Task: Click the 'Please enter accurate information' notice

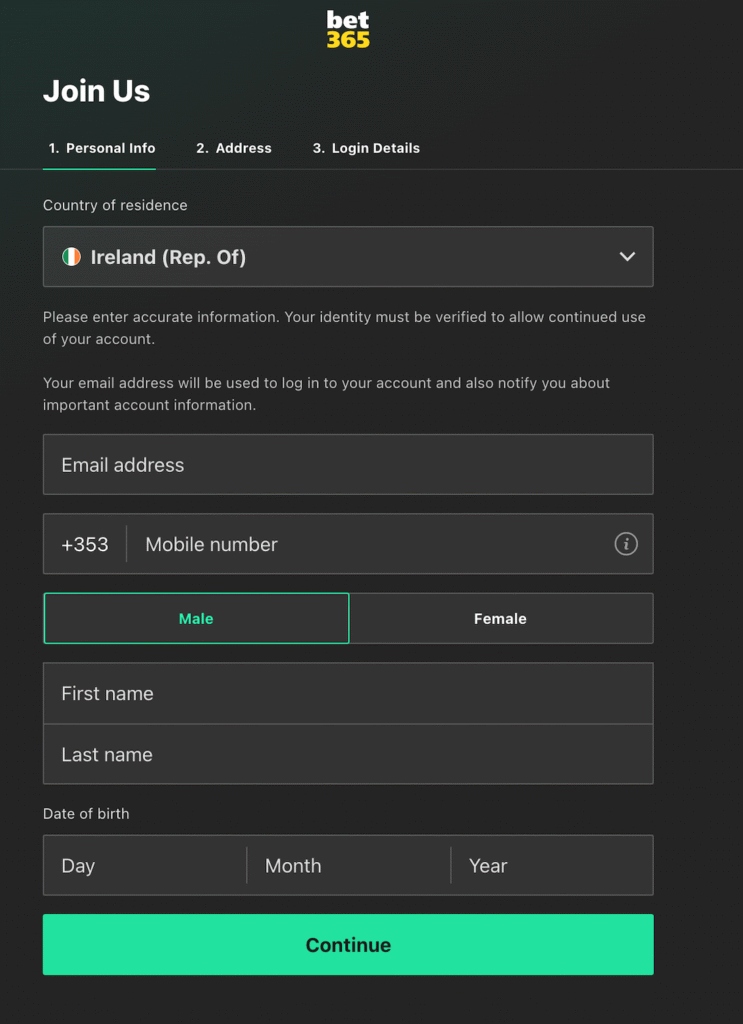Action: pos(344,328)
